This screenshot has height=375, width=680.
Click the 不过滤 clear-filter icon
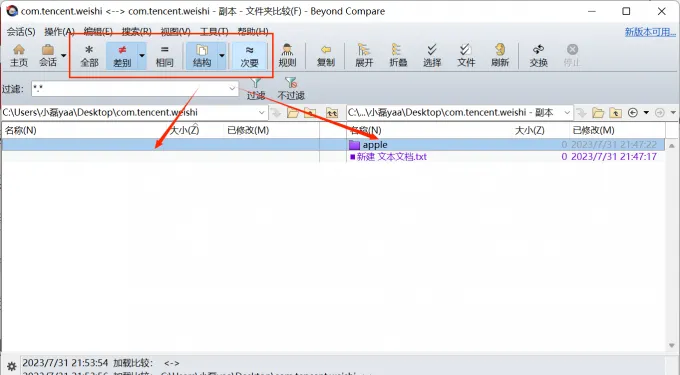pos(291,88)
